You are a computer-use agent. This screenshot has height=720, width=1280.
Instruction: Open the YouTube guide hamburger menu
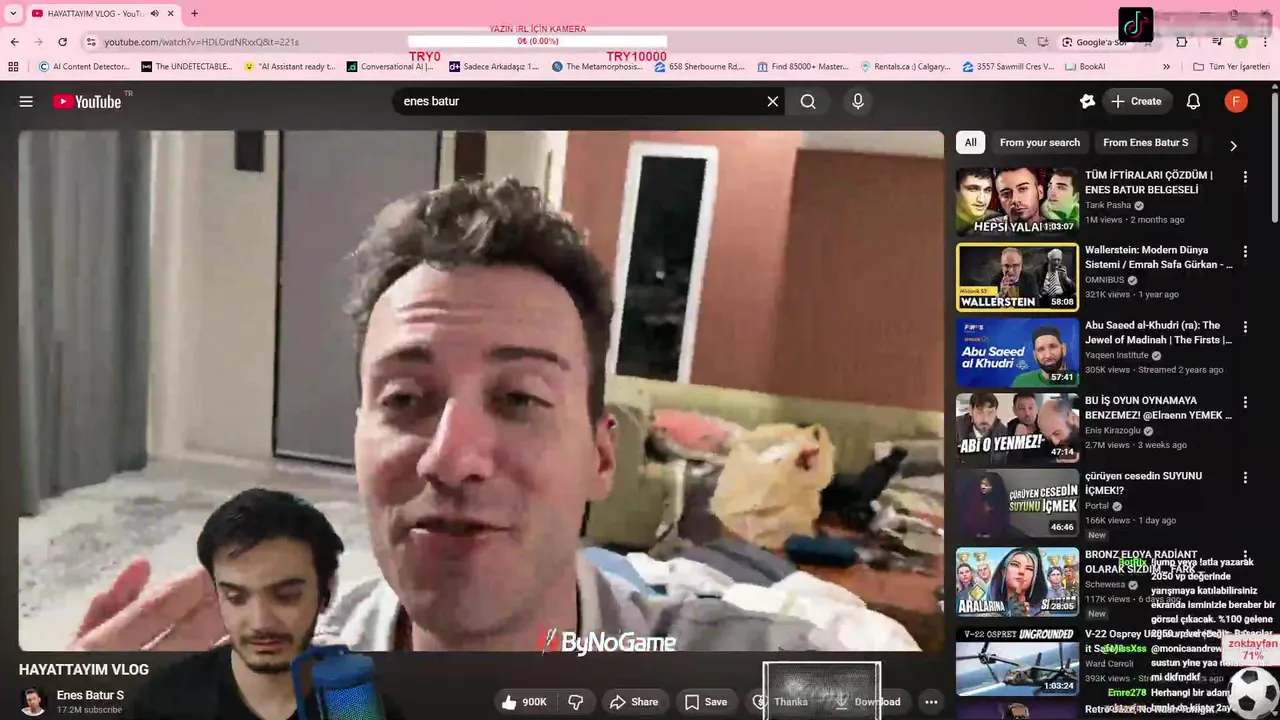pyautogui.click(x=26, y=101)
